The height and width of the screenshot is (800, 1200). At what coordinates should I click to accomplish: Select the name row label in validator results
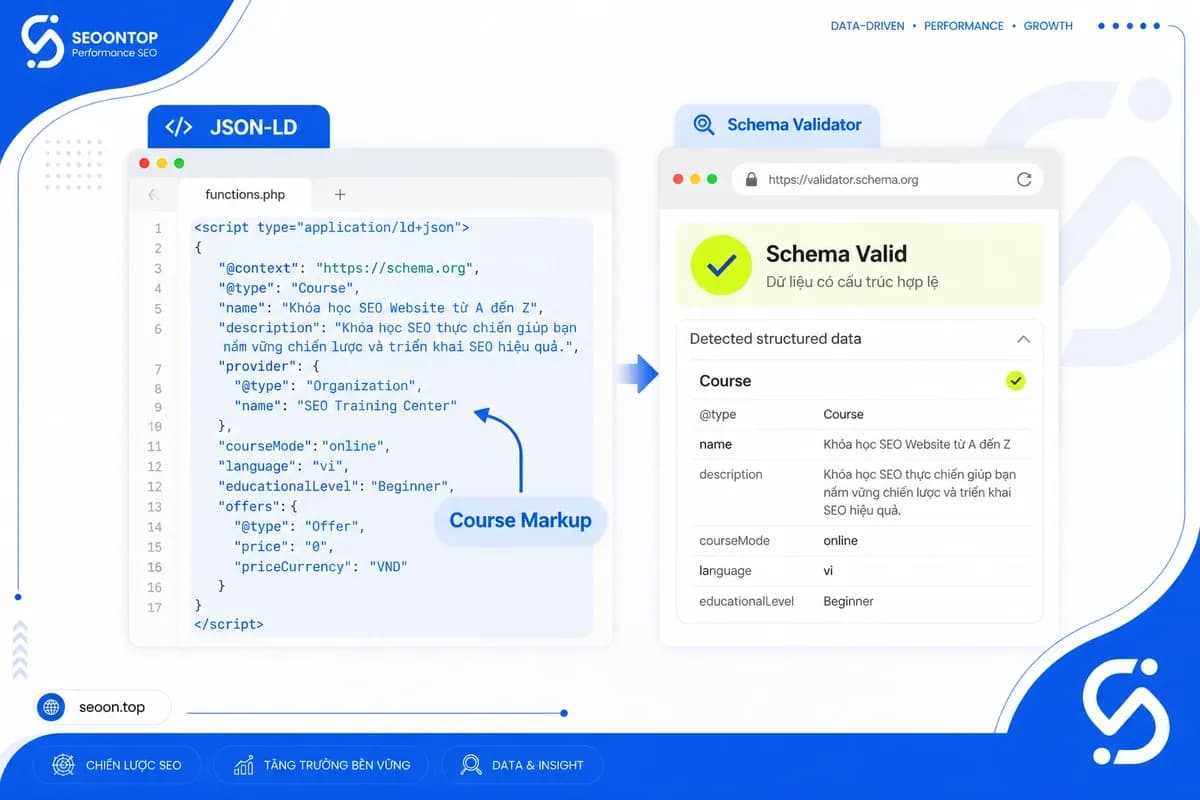(715, 444)
